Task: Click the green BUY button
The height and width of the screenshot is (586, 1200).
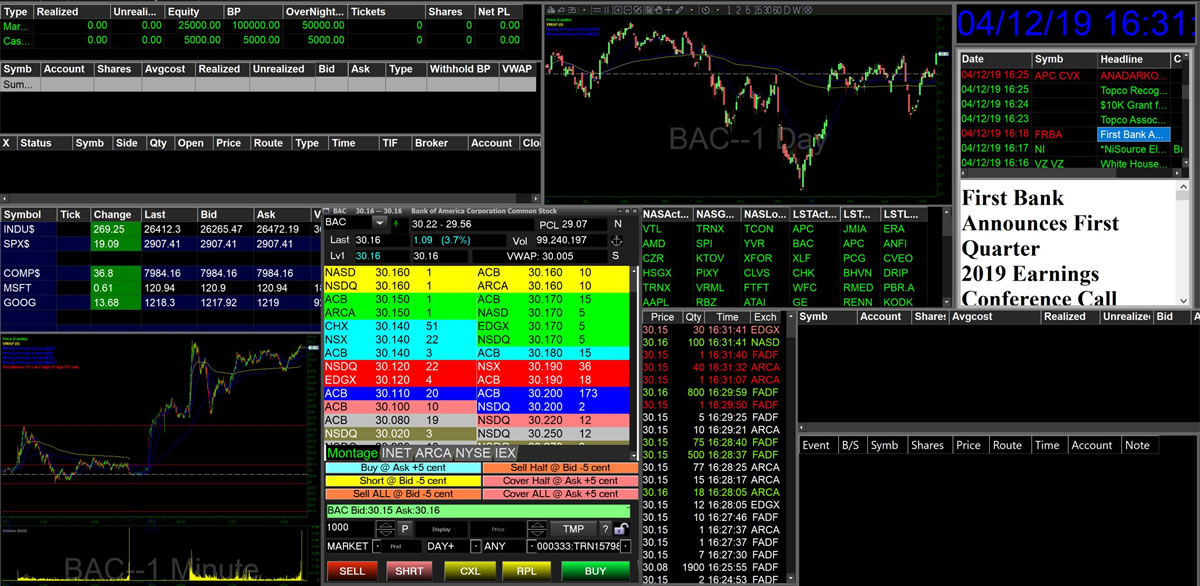Action: point(595,570)
